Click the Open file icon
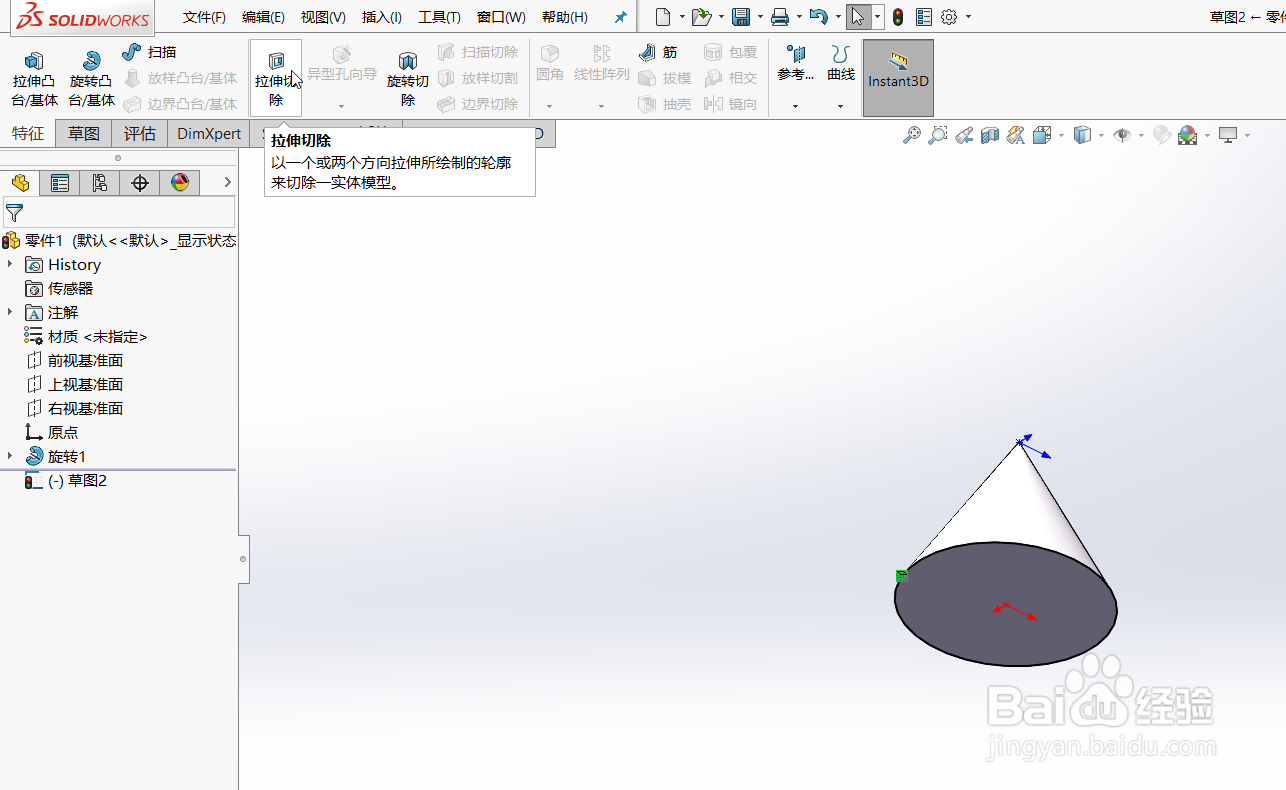1286x790 pixels. tap(702, 17)
